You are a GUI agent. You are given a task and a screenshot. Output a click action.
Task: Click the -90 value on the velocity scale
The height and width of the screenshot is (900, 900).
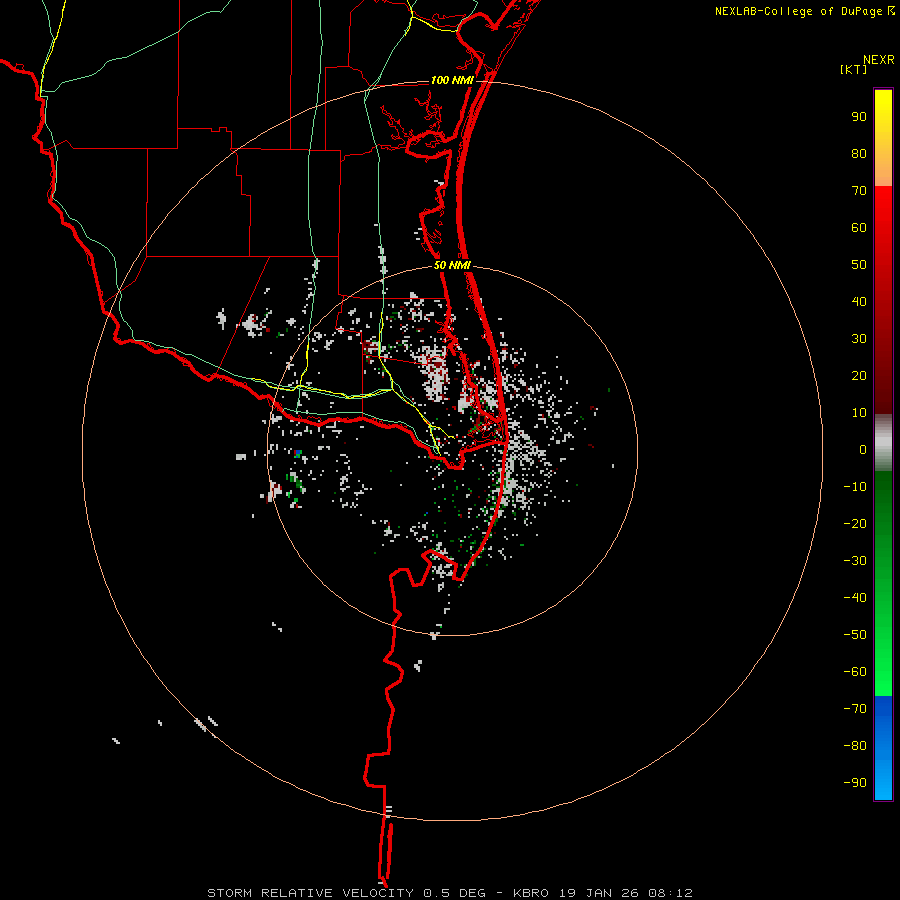855,783
